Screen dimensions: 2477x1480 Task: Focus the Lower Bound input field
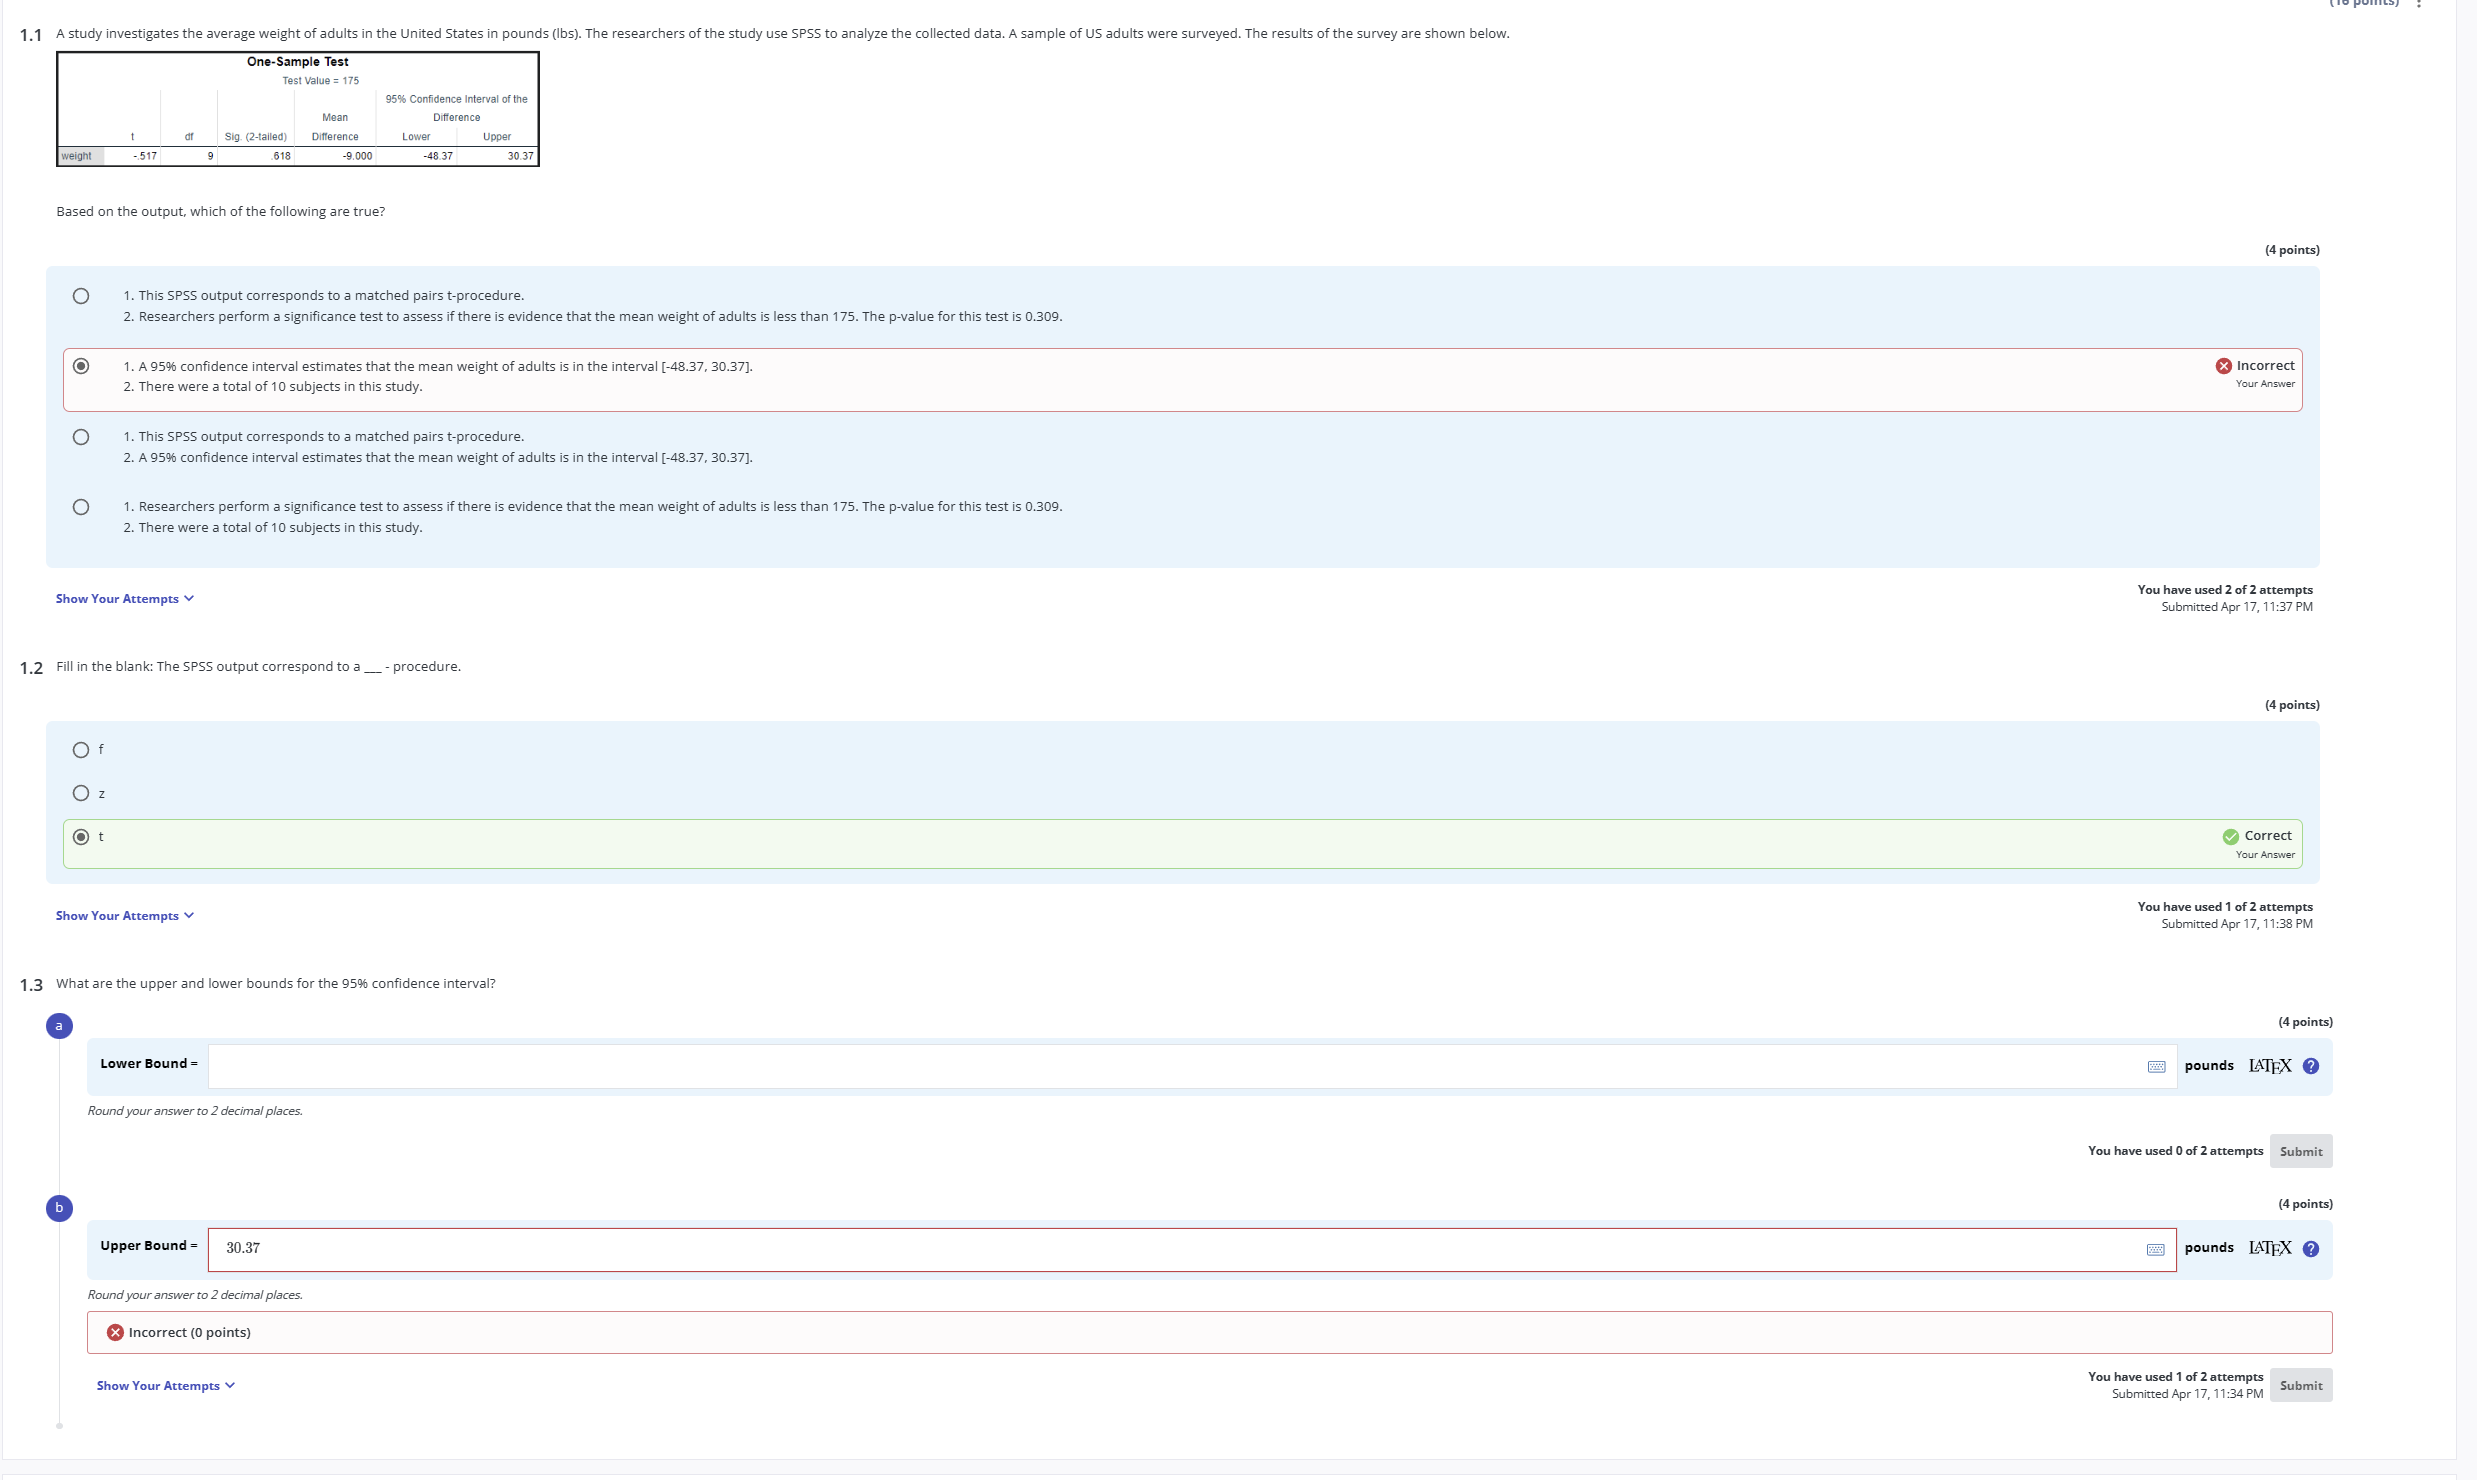pyautogui.click(x=1192, y=1067)
